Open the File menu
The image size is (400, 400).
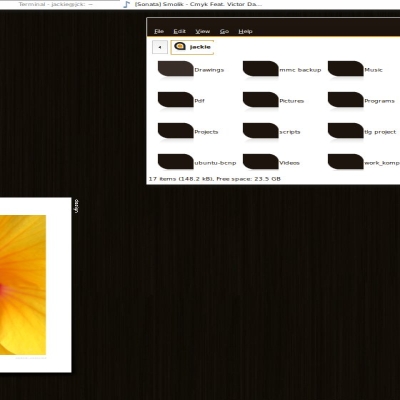tap(159, 31)
